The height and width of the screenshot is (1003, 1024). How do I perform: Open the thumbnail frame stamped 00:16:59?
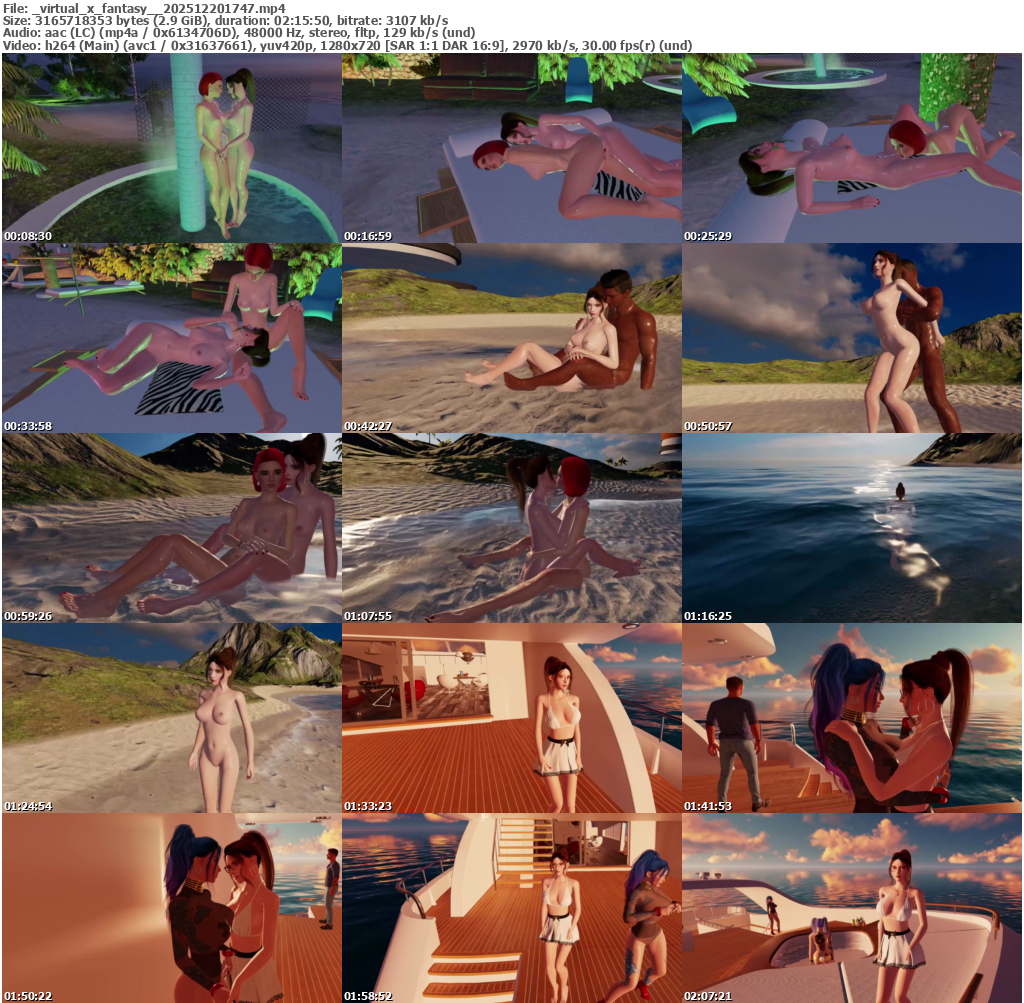pyautogui.click(x=512, y=148)
